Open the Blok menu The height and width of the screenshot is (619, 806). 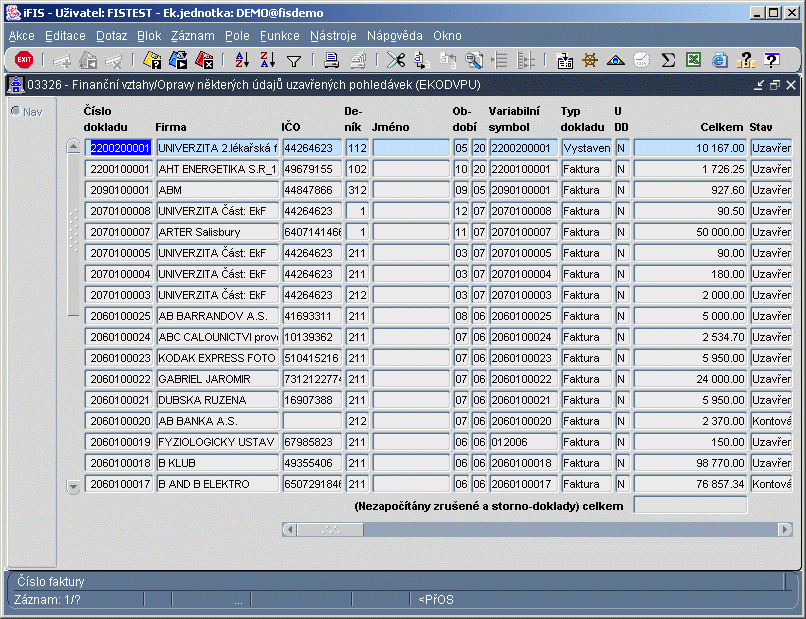point(149,36)
